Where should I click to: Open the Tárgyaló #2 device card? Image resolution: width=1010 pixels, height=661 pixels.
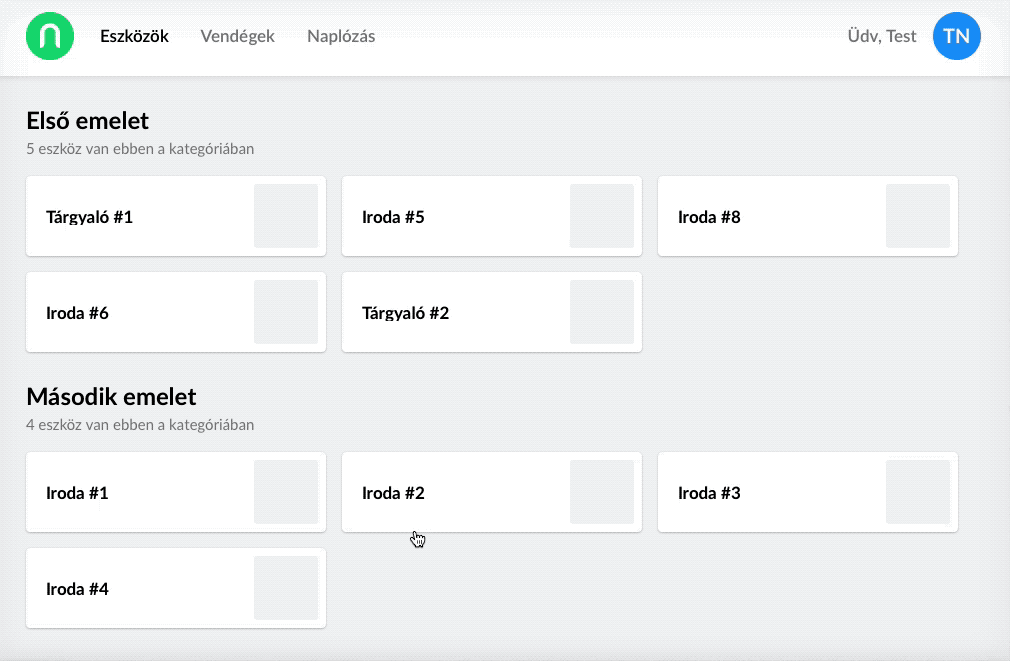455,313
